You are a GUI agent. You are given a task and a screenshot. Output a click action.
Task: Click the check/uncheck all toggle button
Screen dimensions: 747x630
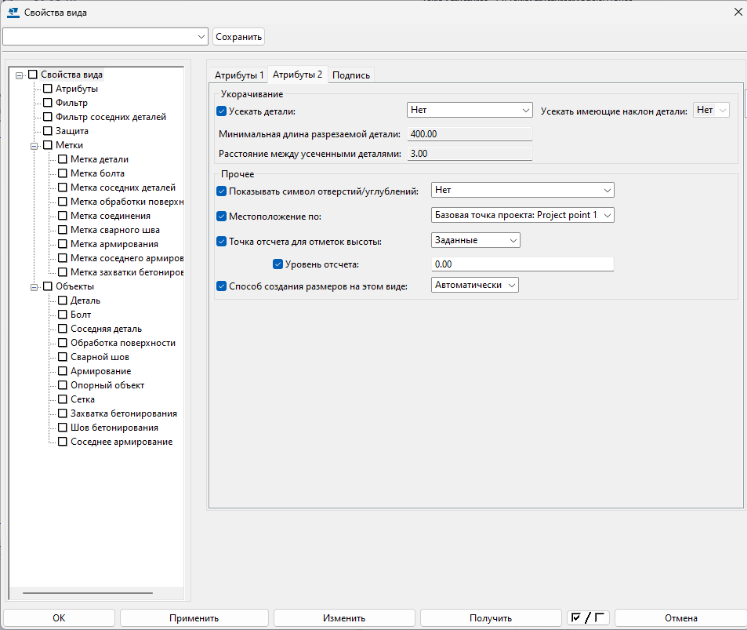pos(588,618)
